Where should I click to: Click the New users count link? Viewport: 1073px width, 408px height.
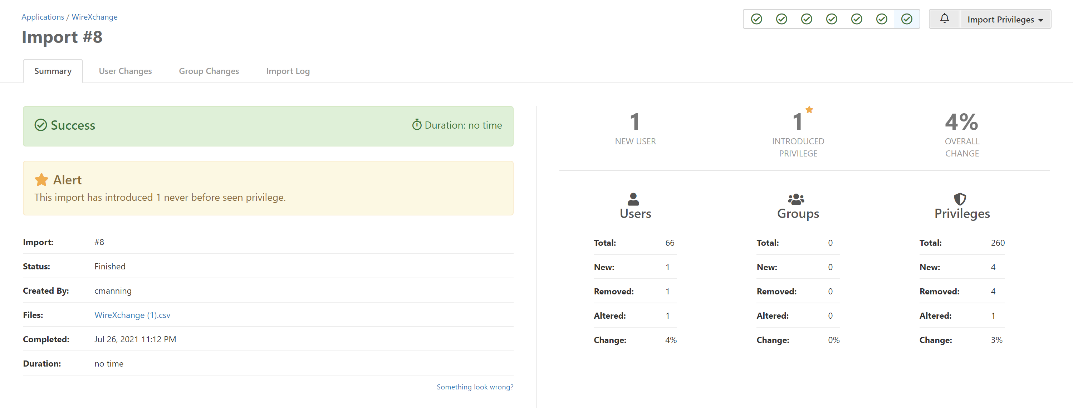coord(667,267)
